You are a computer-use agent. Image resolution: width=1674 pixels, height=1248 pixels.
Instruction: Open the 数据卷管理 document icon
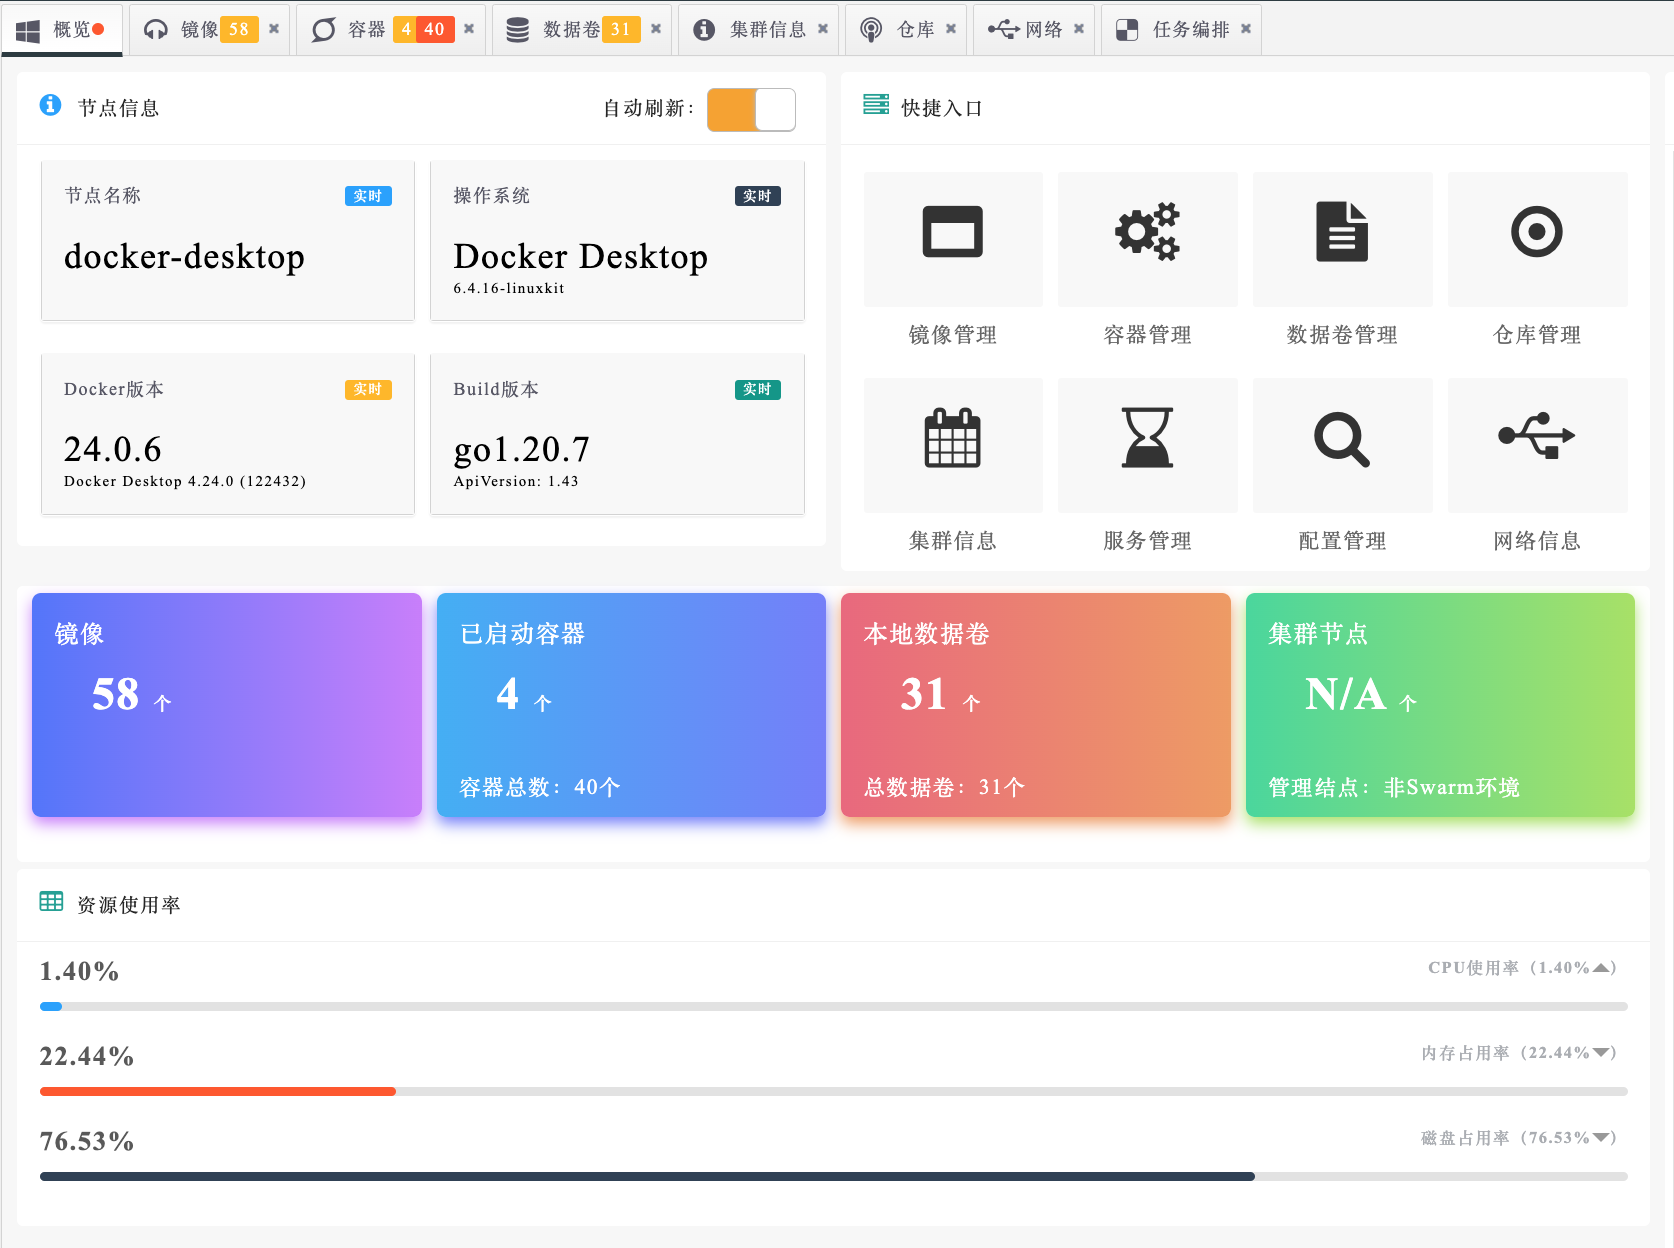click(x=1342, y=232)
